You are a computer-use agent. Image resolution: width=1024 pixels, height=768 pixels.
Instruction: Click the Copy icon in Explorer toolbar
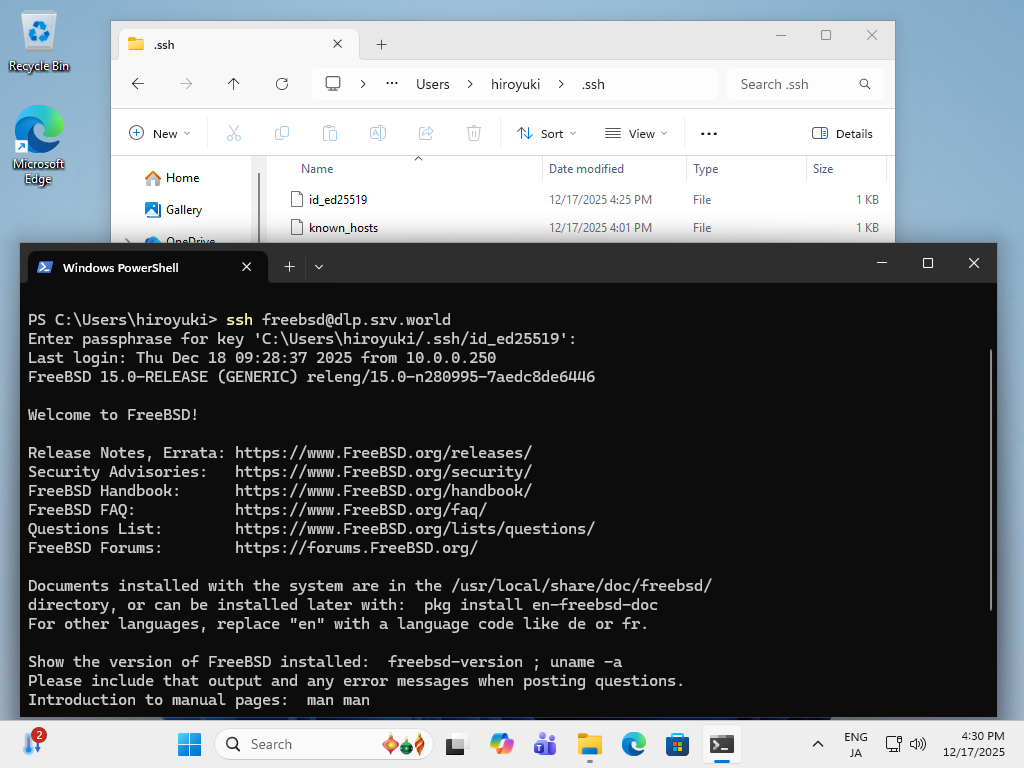tap(282, 133)
